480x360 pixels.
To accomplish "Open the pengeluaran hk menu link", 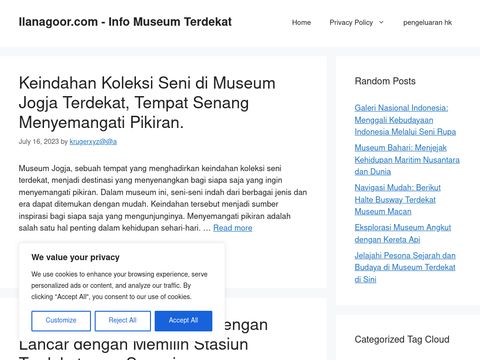I will tap(427, 23).
